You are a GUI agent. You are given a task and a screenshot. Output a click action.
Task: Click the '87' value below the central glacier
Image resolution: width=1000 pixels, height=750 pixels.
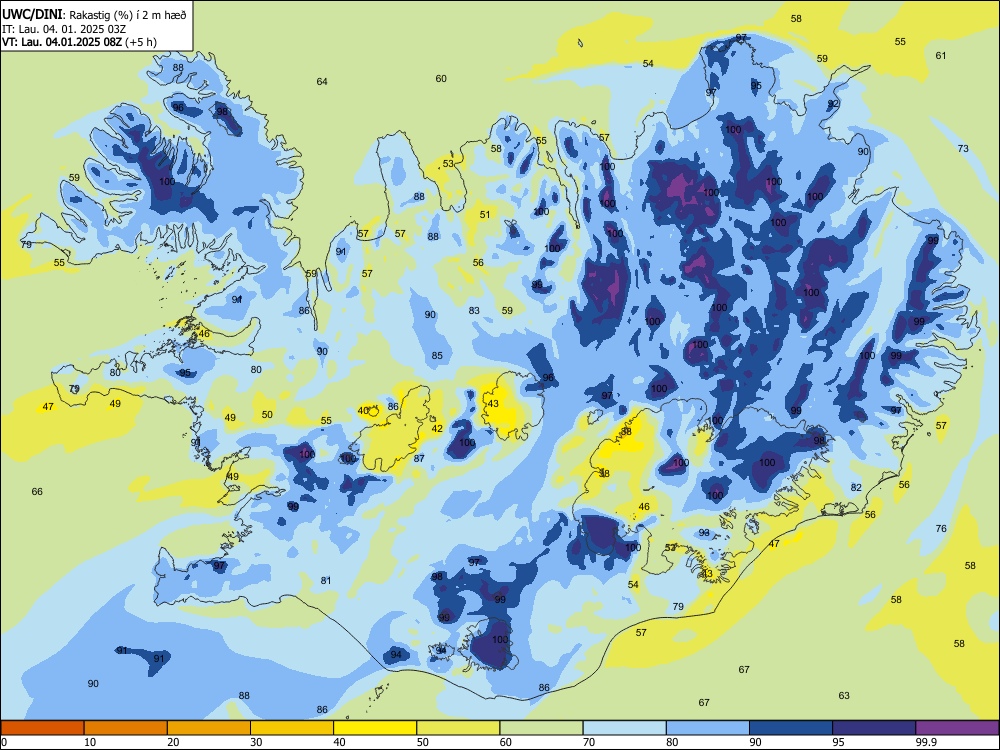[419, 459]
